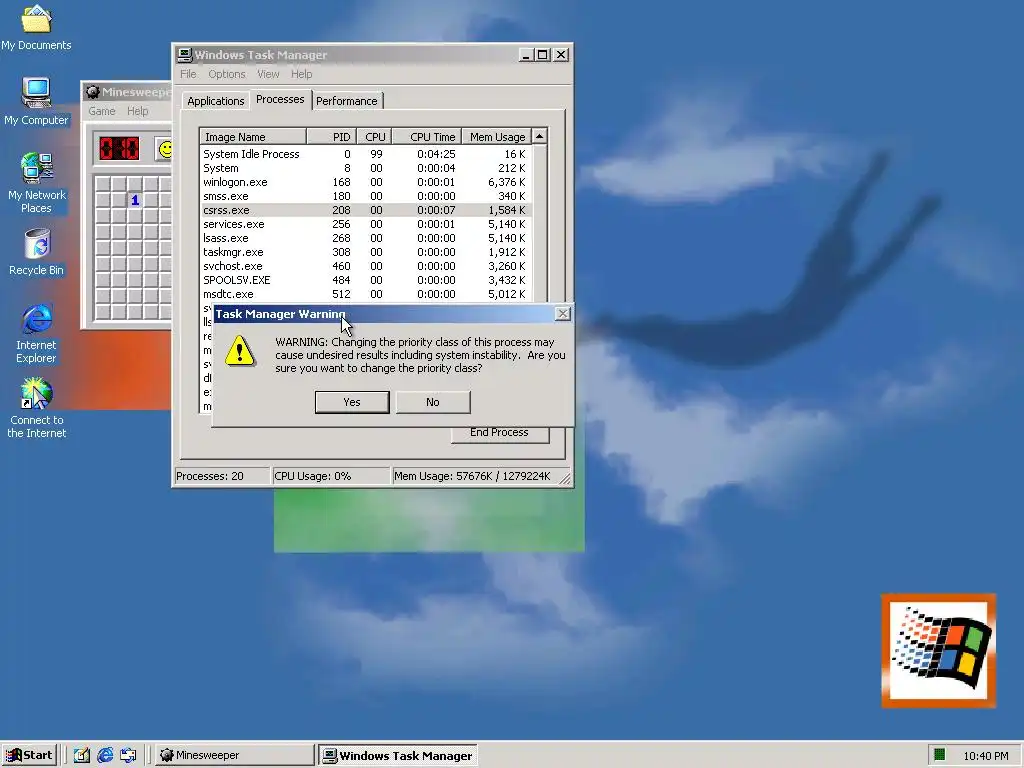This screenshot has height=768, width=1024.
Task: Click Internet Explorer quick launch icon
Action: (x=105, y=756)
